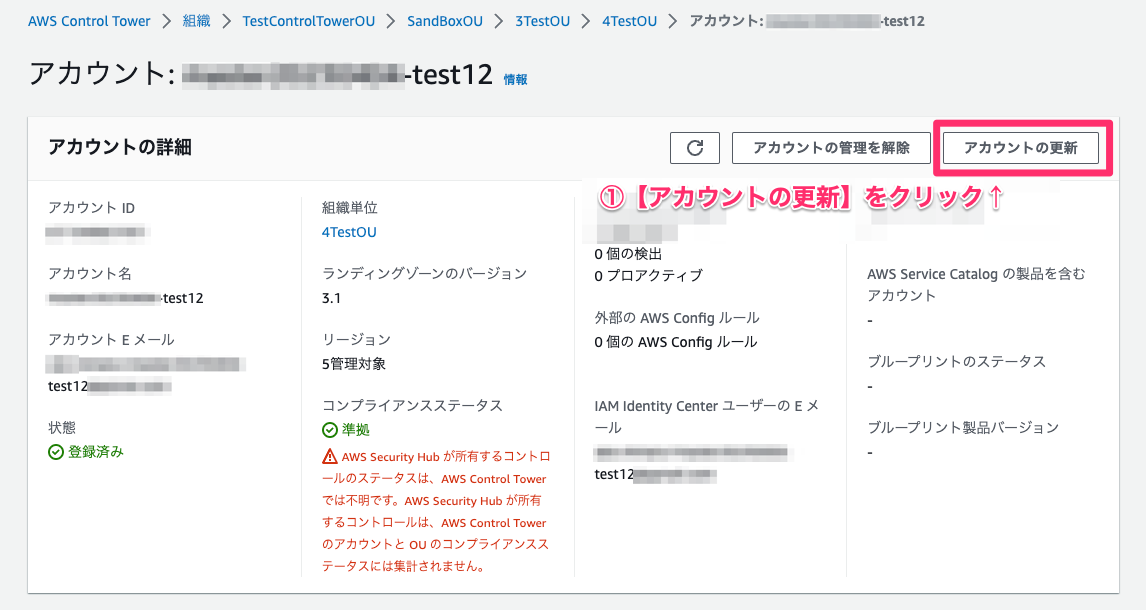Viewport: 1146px width, 610px height.
Task: Go to the 組織 breadcrumb link
Action: (x=197, y=21)
